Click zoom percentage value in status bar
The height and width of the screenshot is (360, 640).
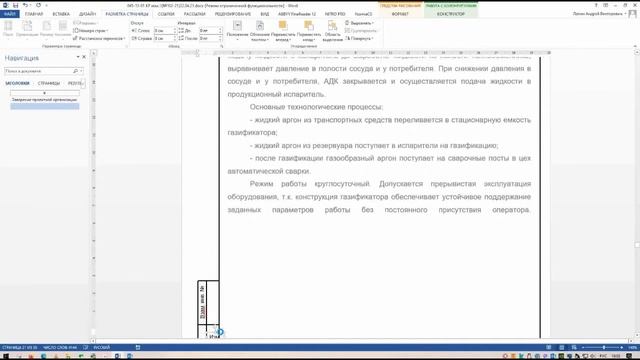(x=633, y=347)
